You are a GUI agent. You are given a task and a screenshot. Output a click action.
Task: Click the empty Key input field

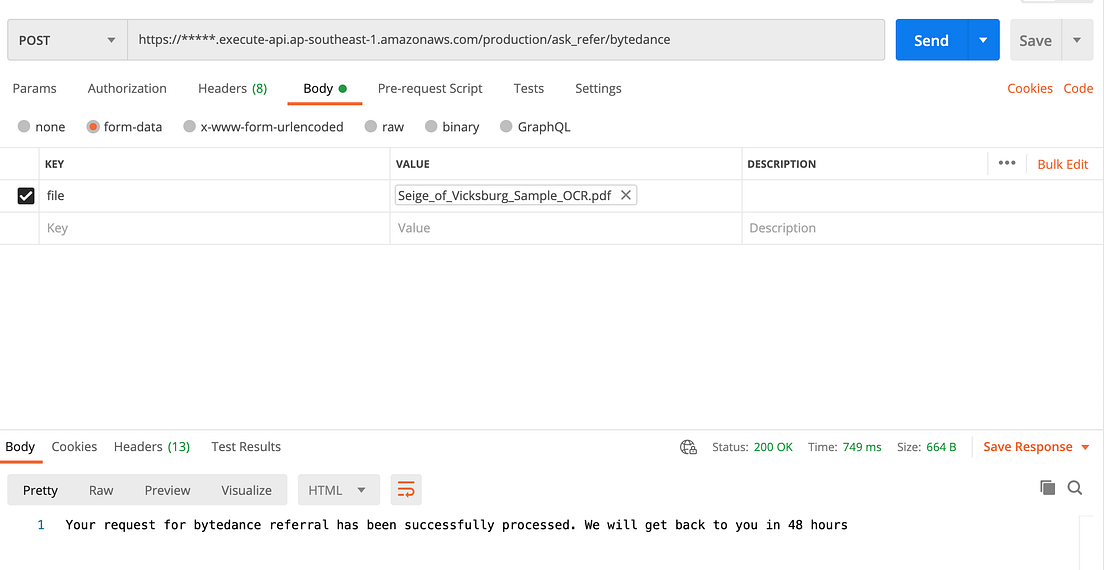[x=215, y=228]
